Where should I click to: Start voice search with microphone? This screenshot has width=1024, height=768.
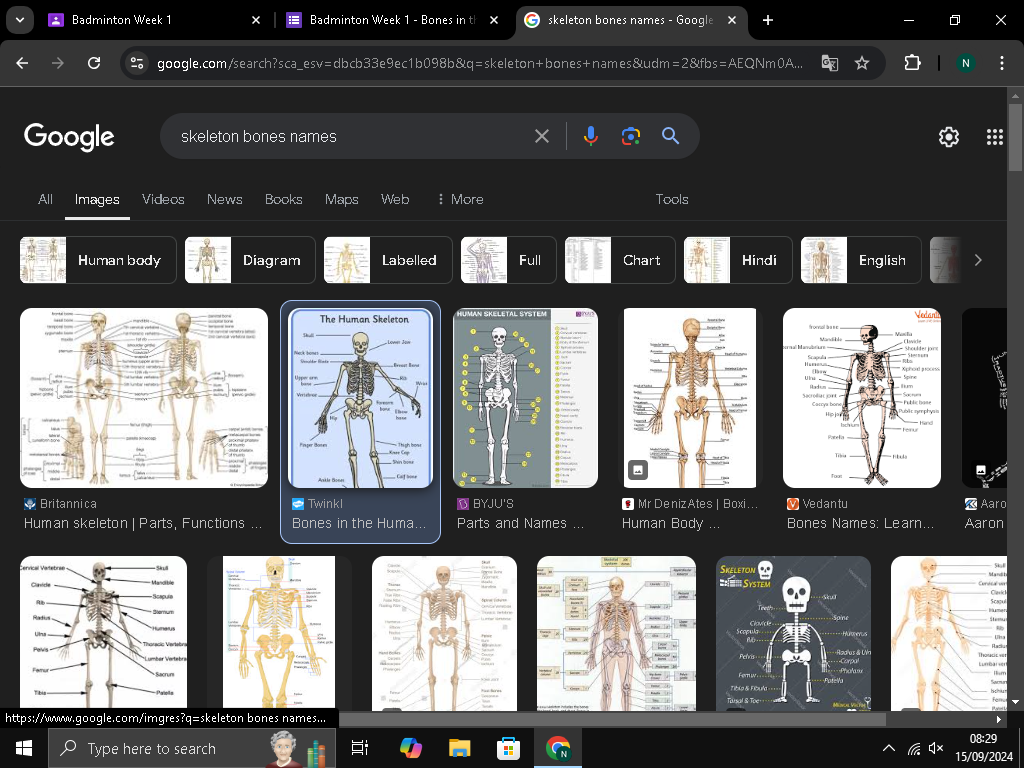[x=590, y=136]
